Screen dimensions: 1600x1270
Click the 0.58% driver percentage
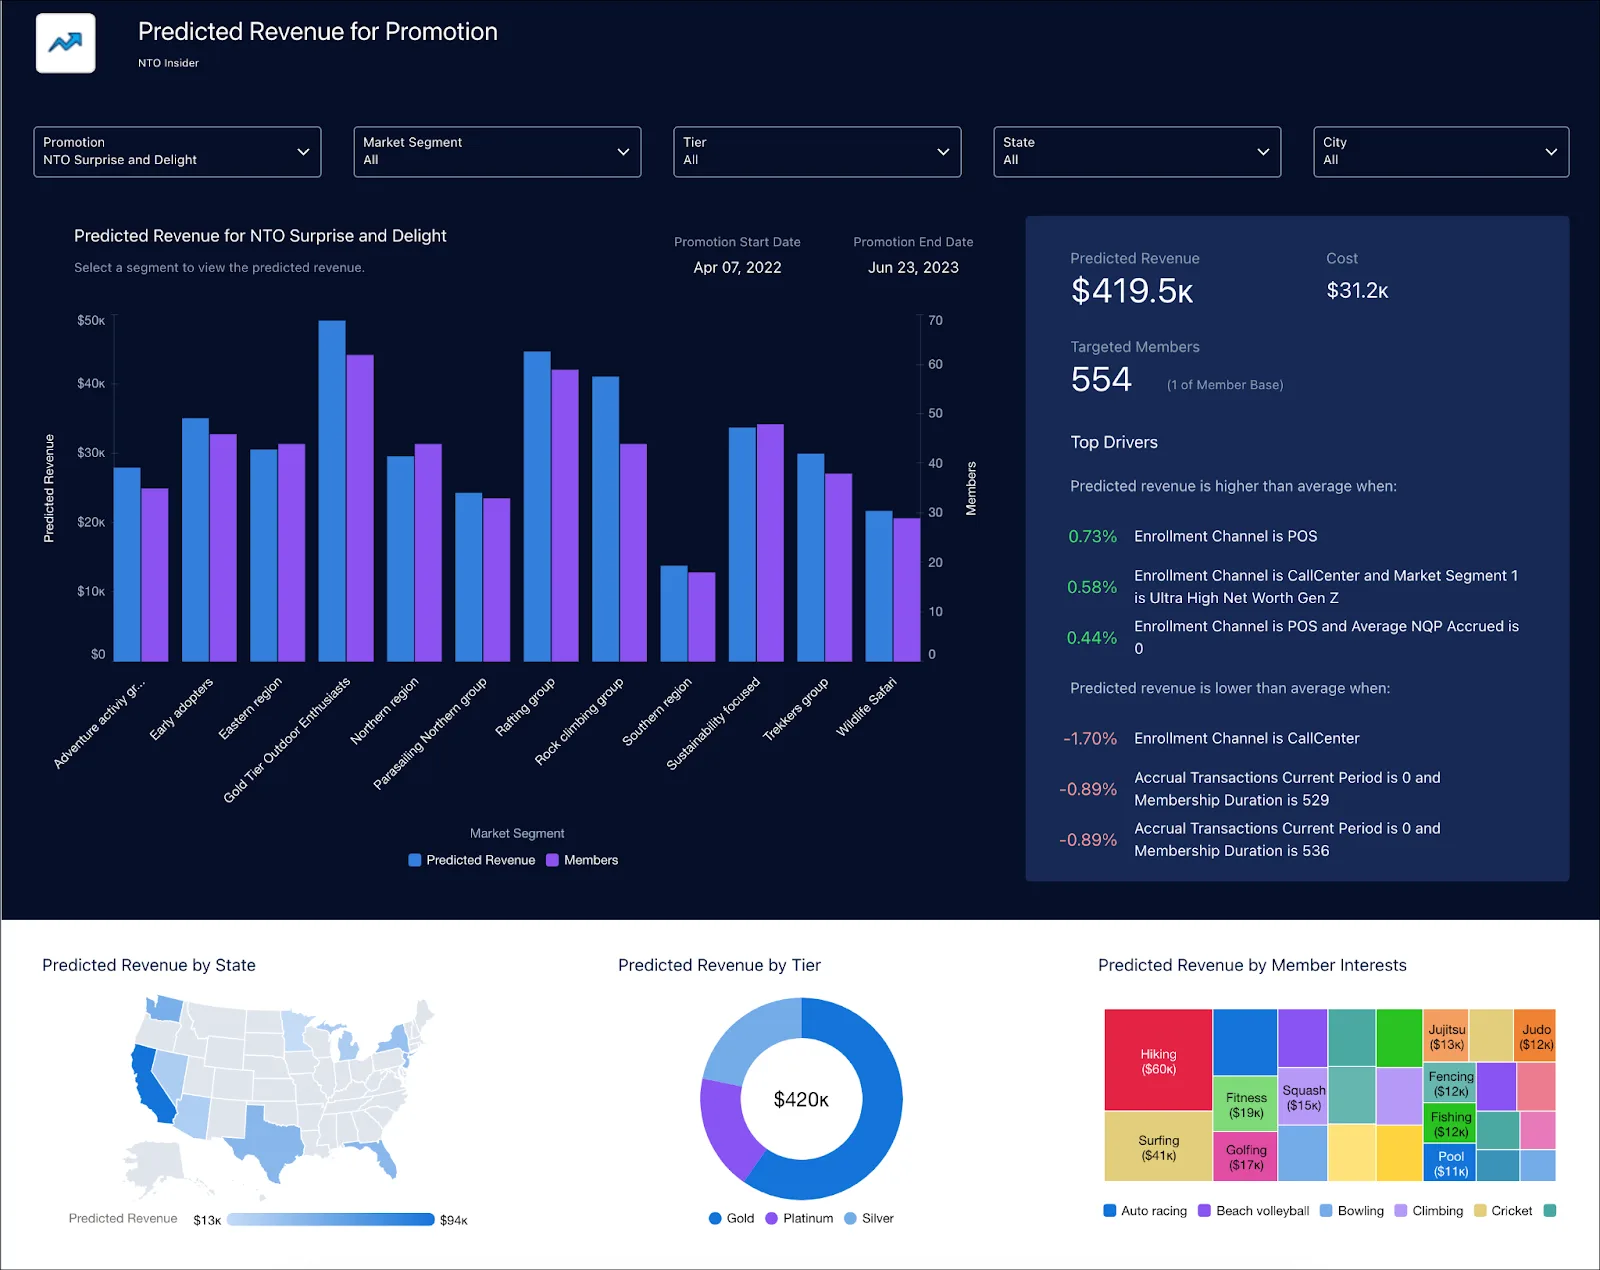tap(1092, 587)
